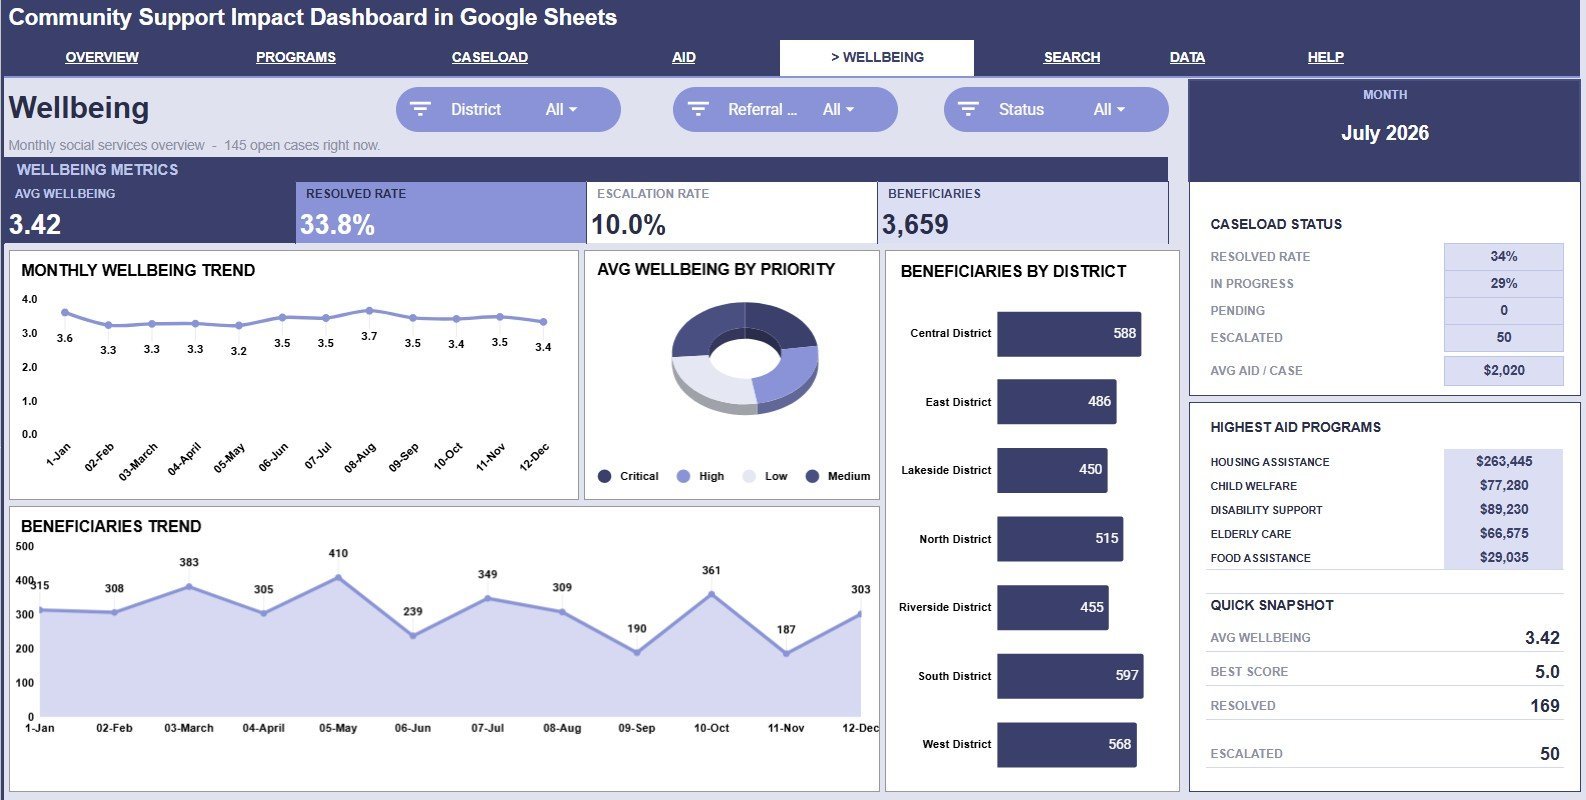
Task: Open the Help link
Action: (x=1326, y=57)
